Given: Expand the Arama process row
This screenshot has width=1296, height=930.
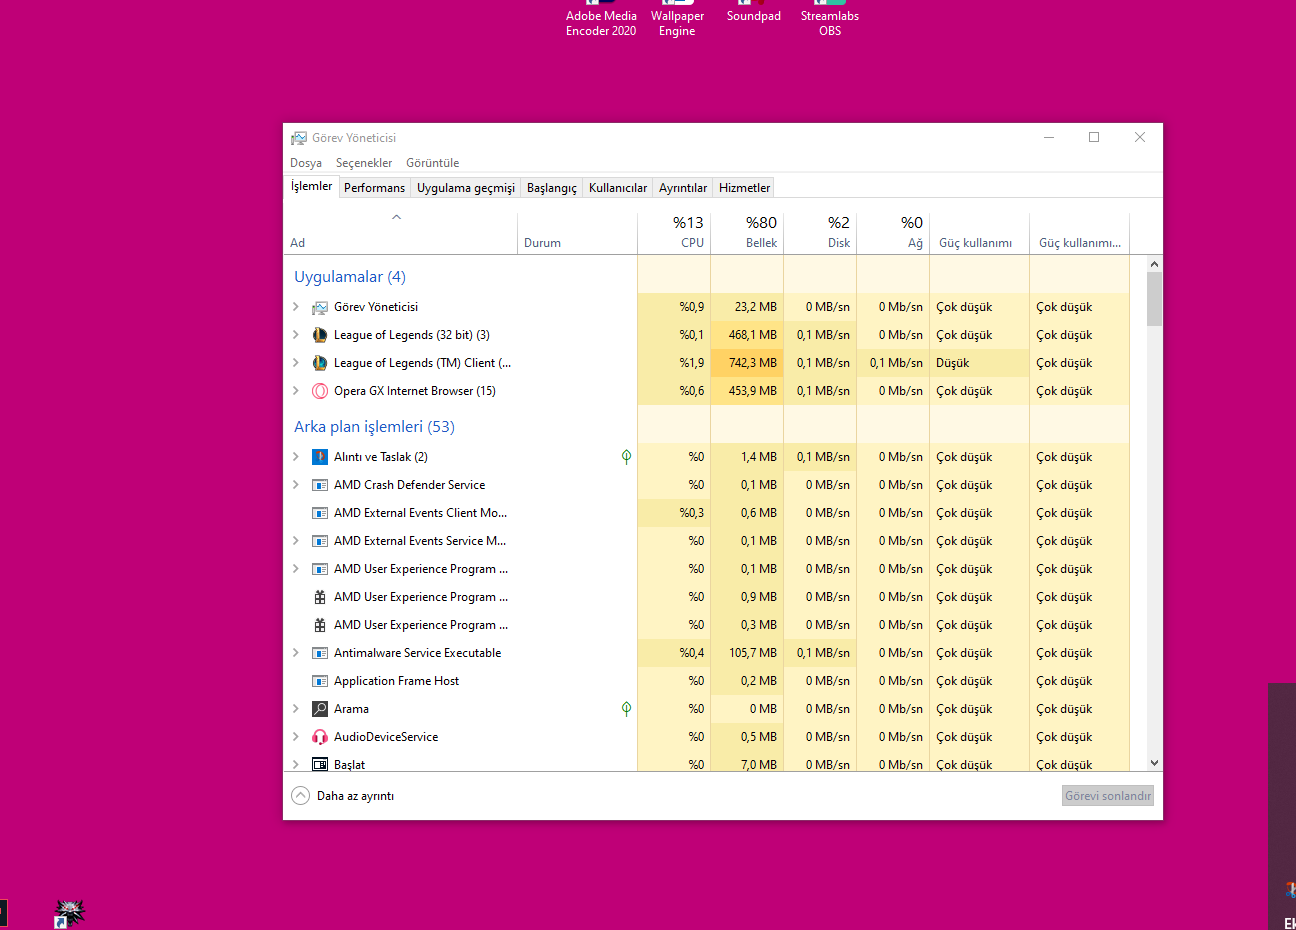Looking at the screenshot, I should click(x=296, y=709).
